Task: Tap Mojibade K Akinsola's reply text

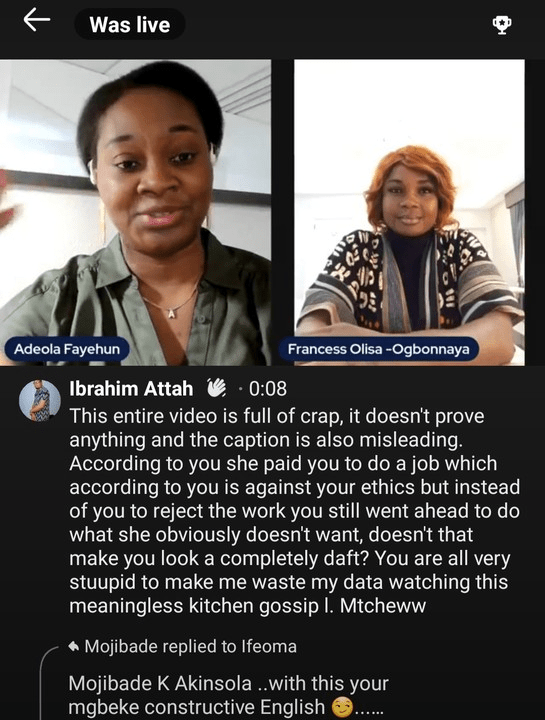Action: (229, 695)
